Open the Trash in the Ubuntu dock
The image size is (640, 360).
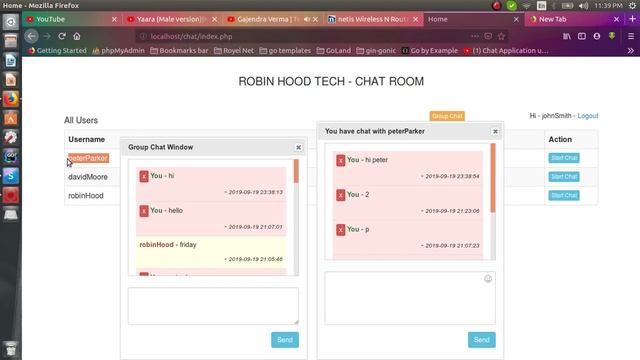11,349
